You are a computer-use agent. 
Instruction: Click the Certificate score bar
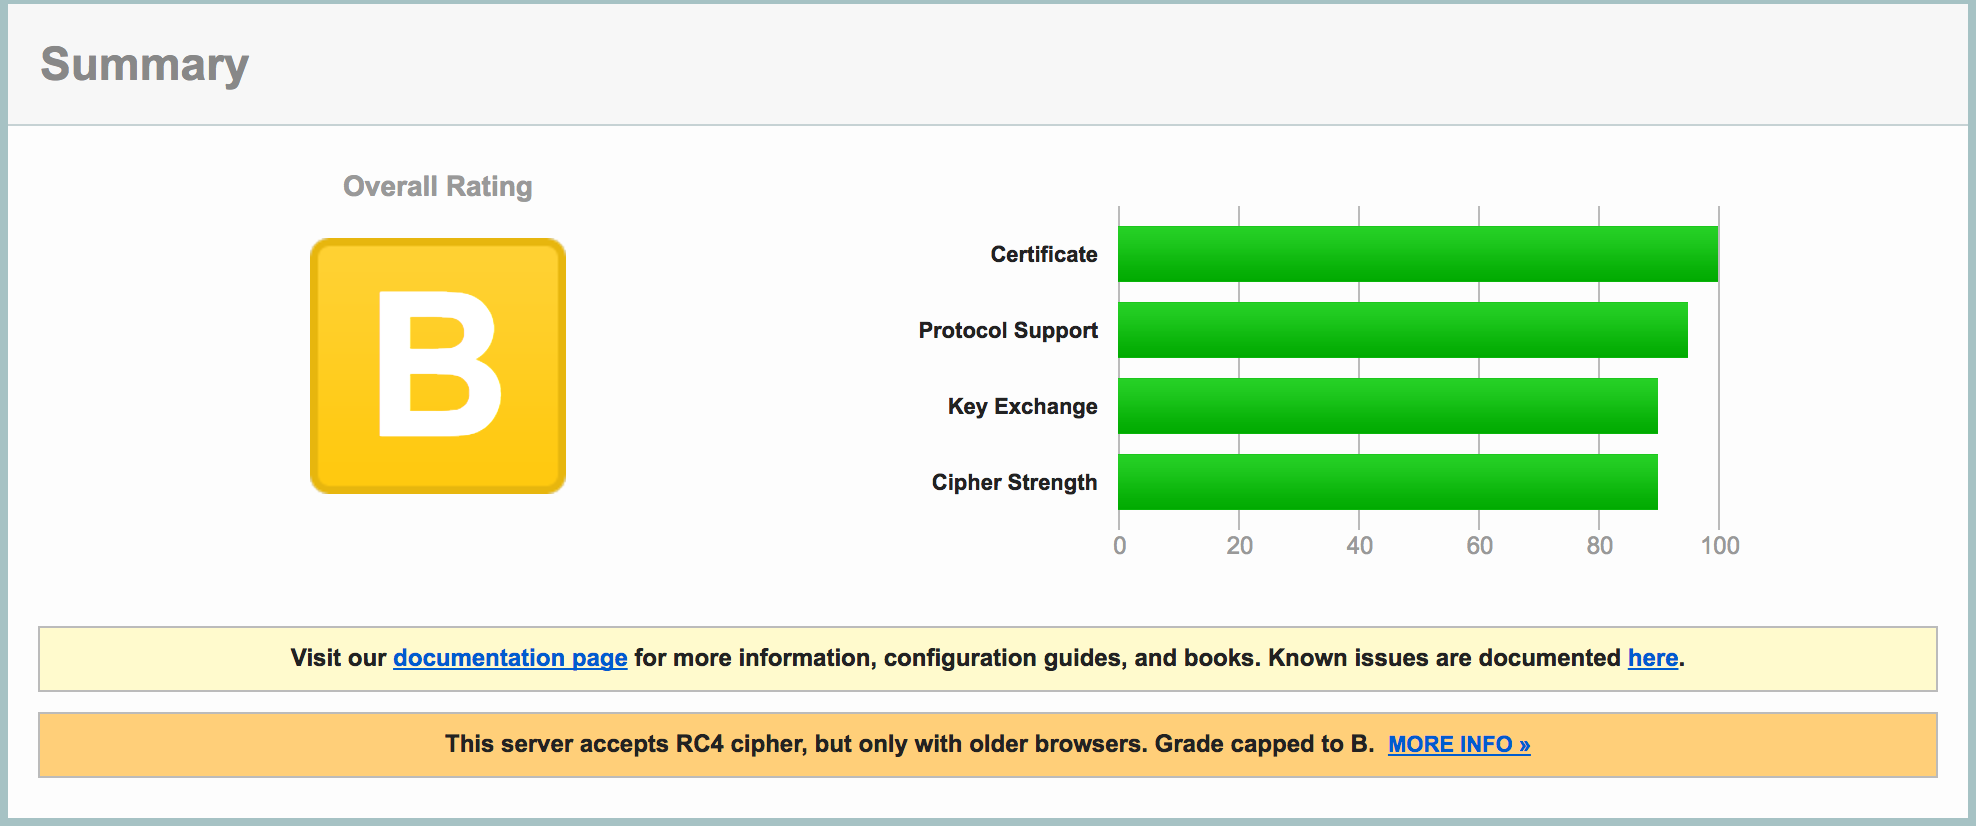1418,254
